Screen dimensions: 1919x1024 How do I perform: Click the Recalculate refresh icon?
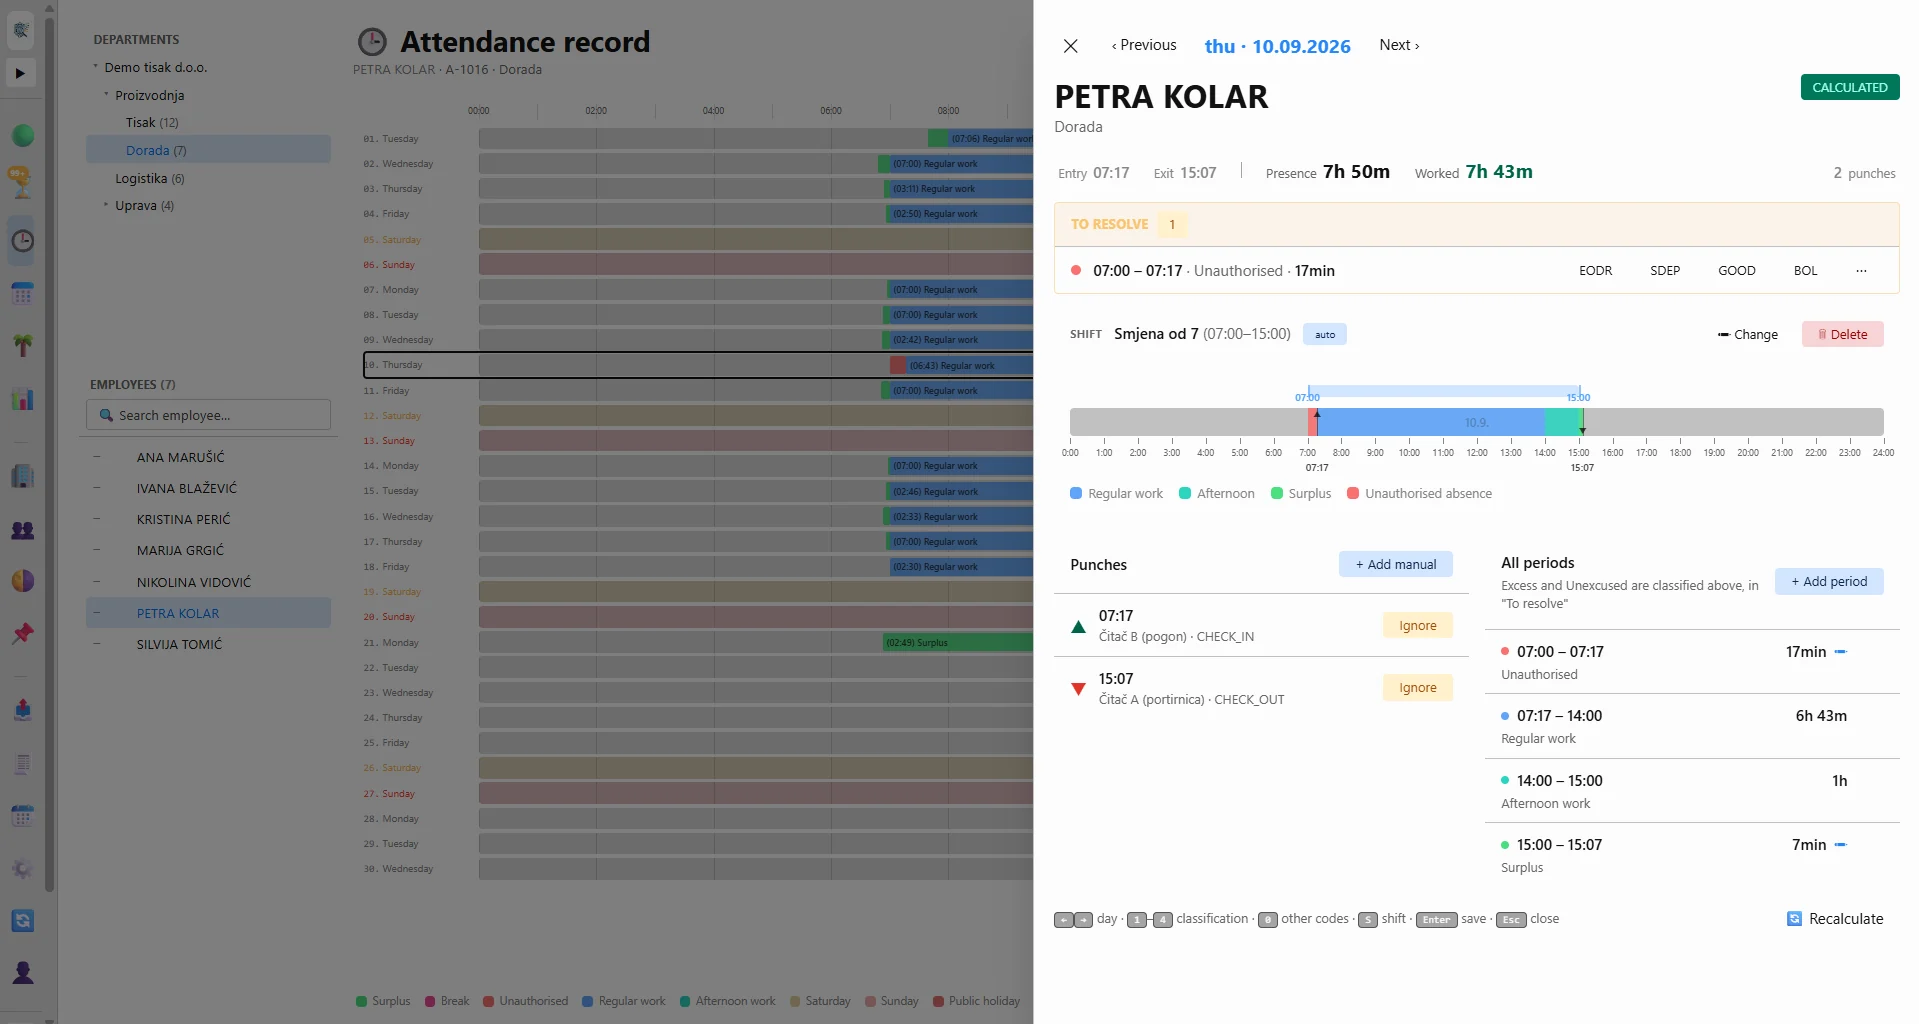coord(1794,919)
